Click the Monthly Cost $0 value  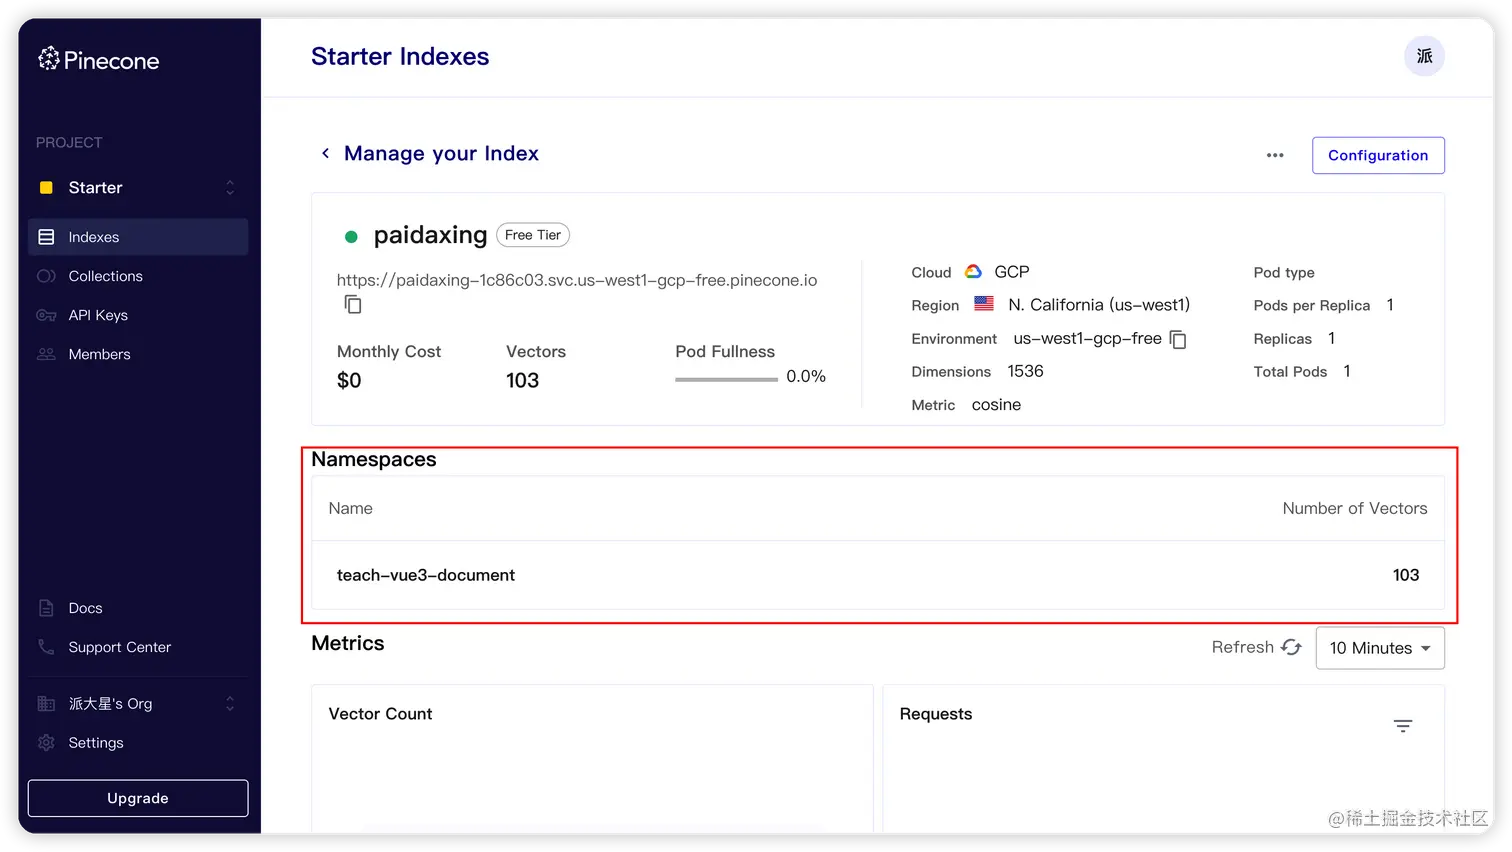tap(349, 380)
